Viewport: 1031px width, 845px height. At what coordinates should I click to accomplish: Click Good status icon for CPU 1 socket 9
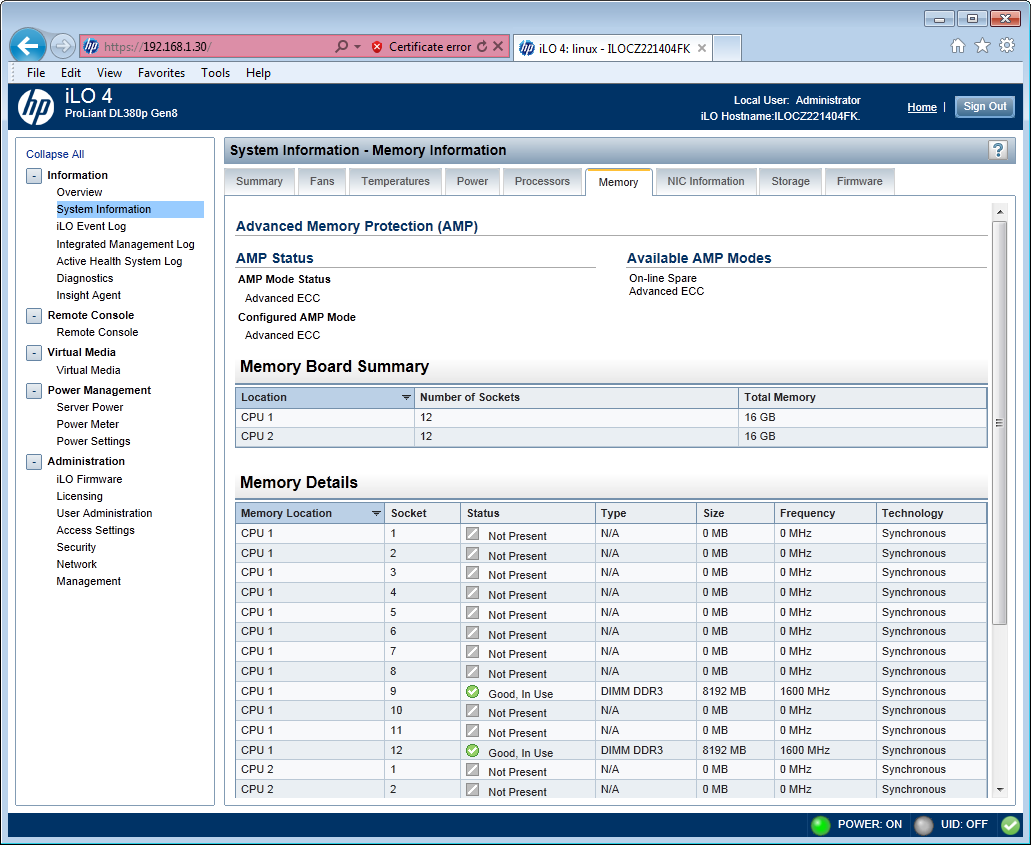click(x=472, y=691)
